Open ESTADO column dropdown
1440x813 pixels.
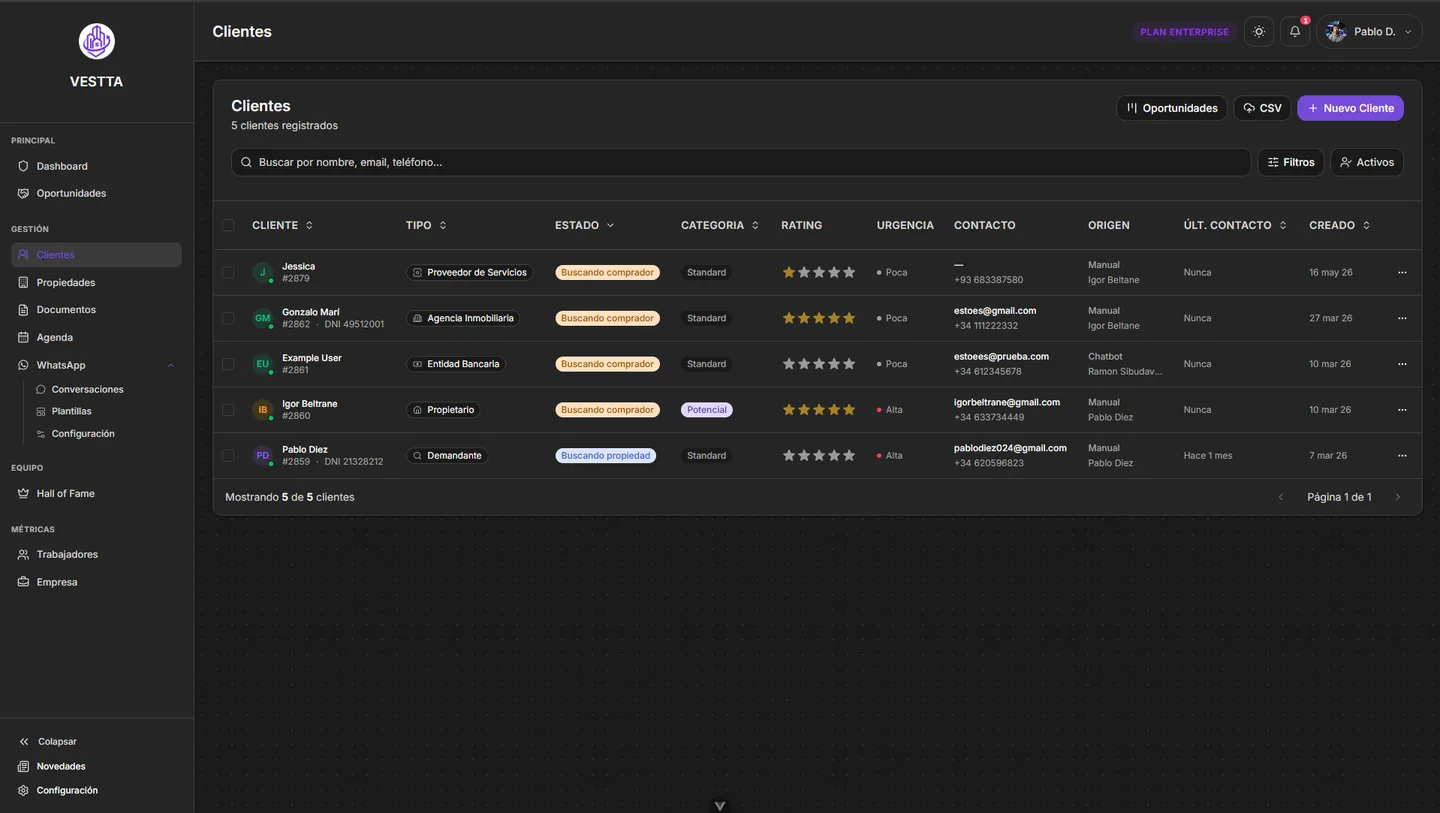[585, 225]
